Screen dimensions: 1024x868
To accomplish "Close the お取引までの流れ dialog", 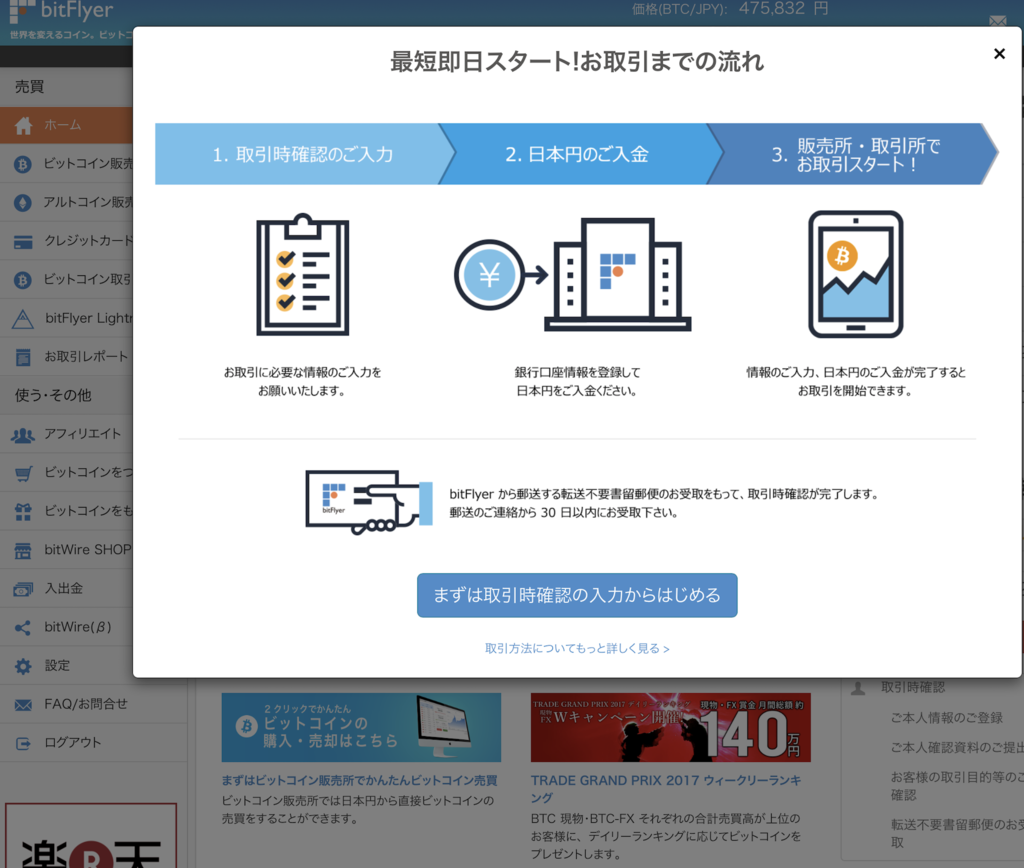I will click(x=999, y=53).
